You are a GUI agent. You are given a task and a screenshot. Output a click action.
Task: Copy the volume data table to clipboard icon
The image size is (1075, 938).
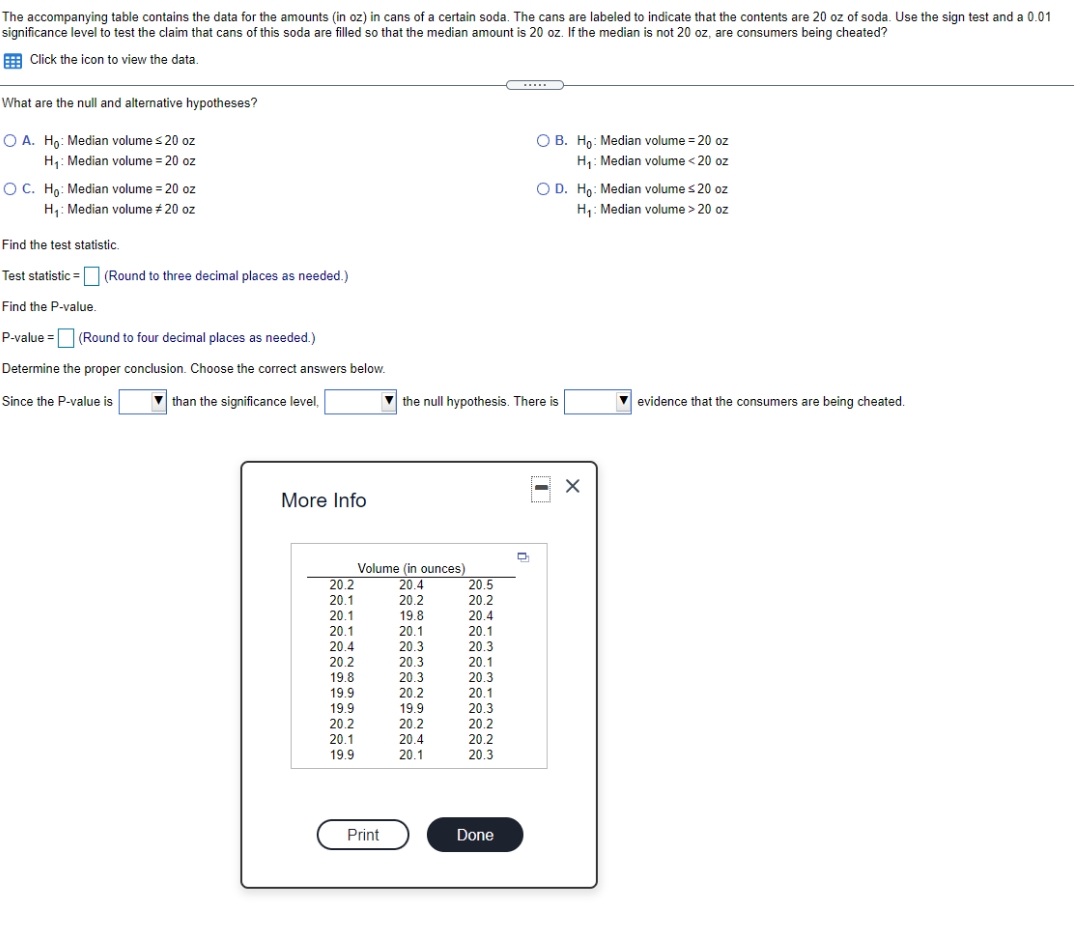(x=523, y=557)
